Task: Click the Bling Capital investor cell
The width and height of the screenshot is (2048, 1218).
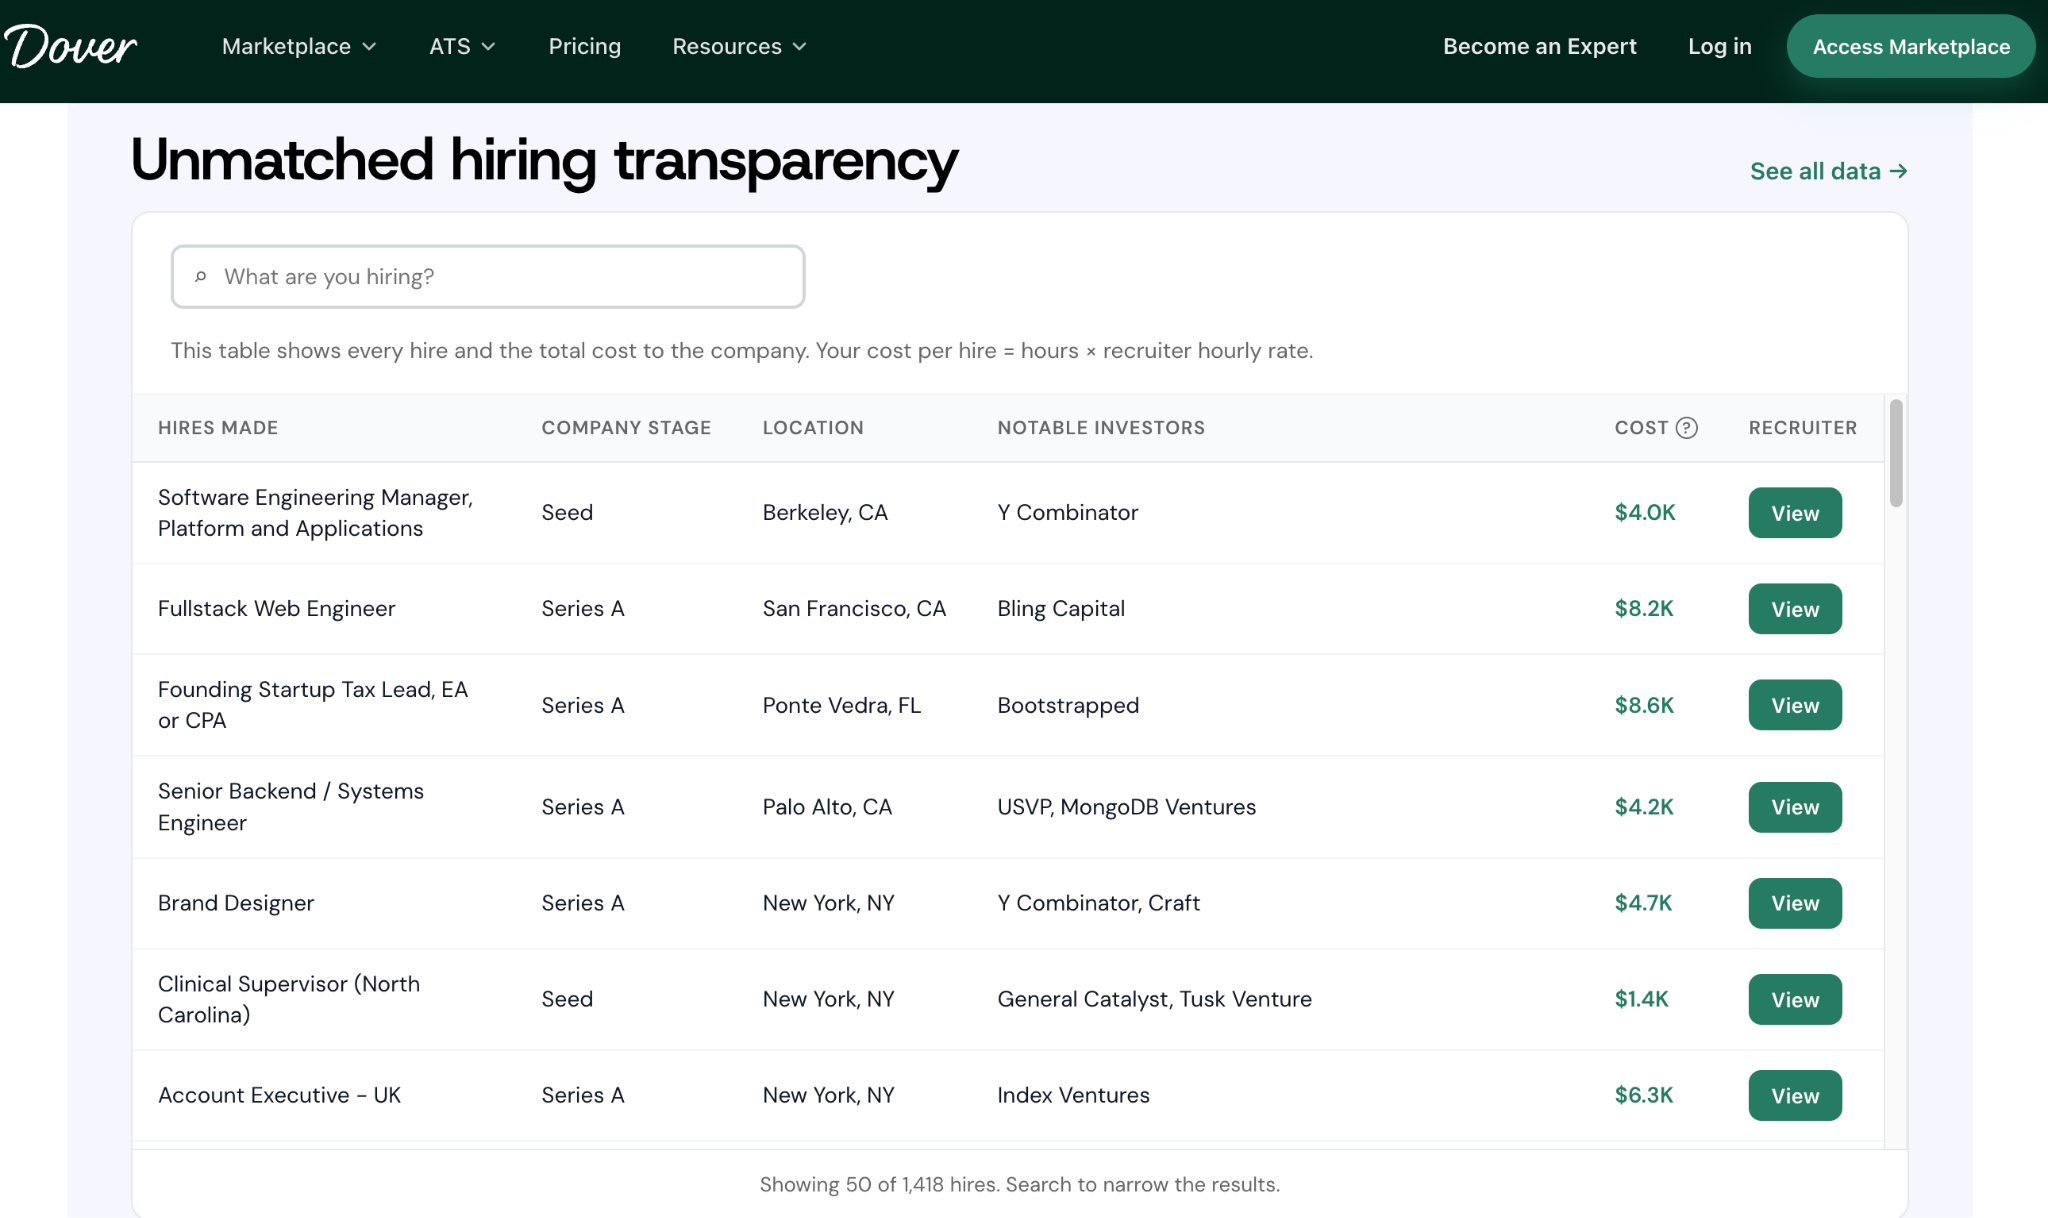Action: click(1061, 609)
